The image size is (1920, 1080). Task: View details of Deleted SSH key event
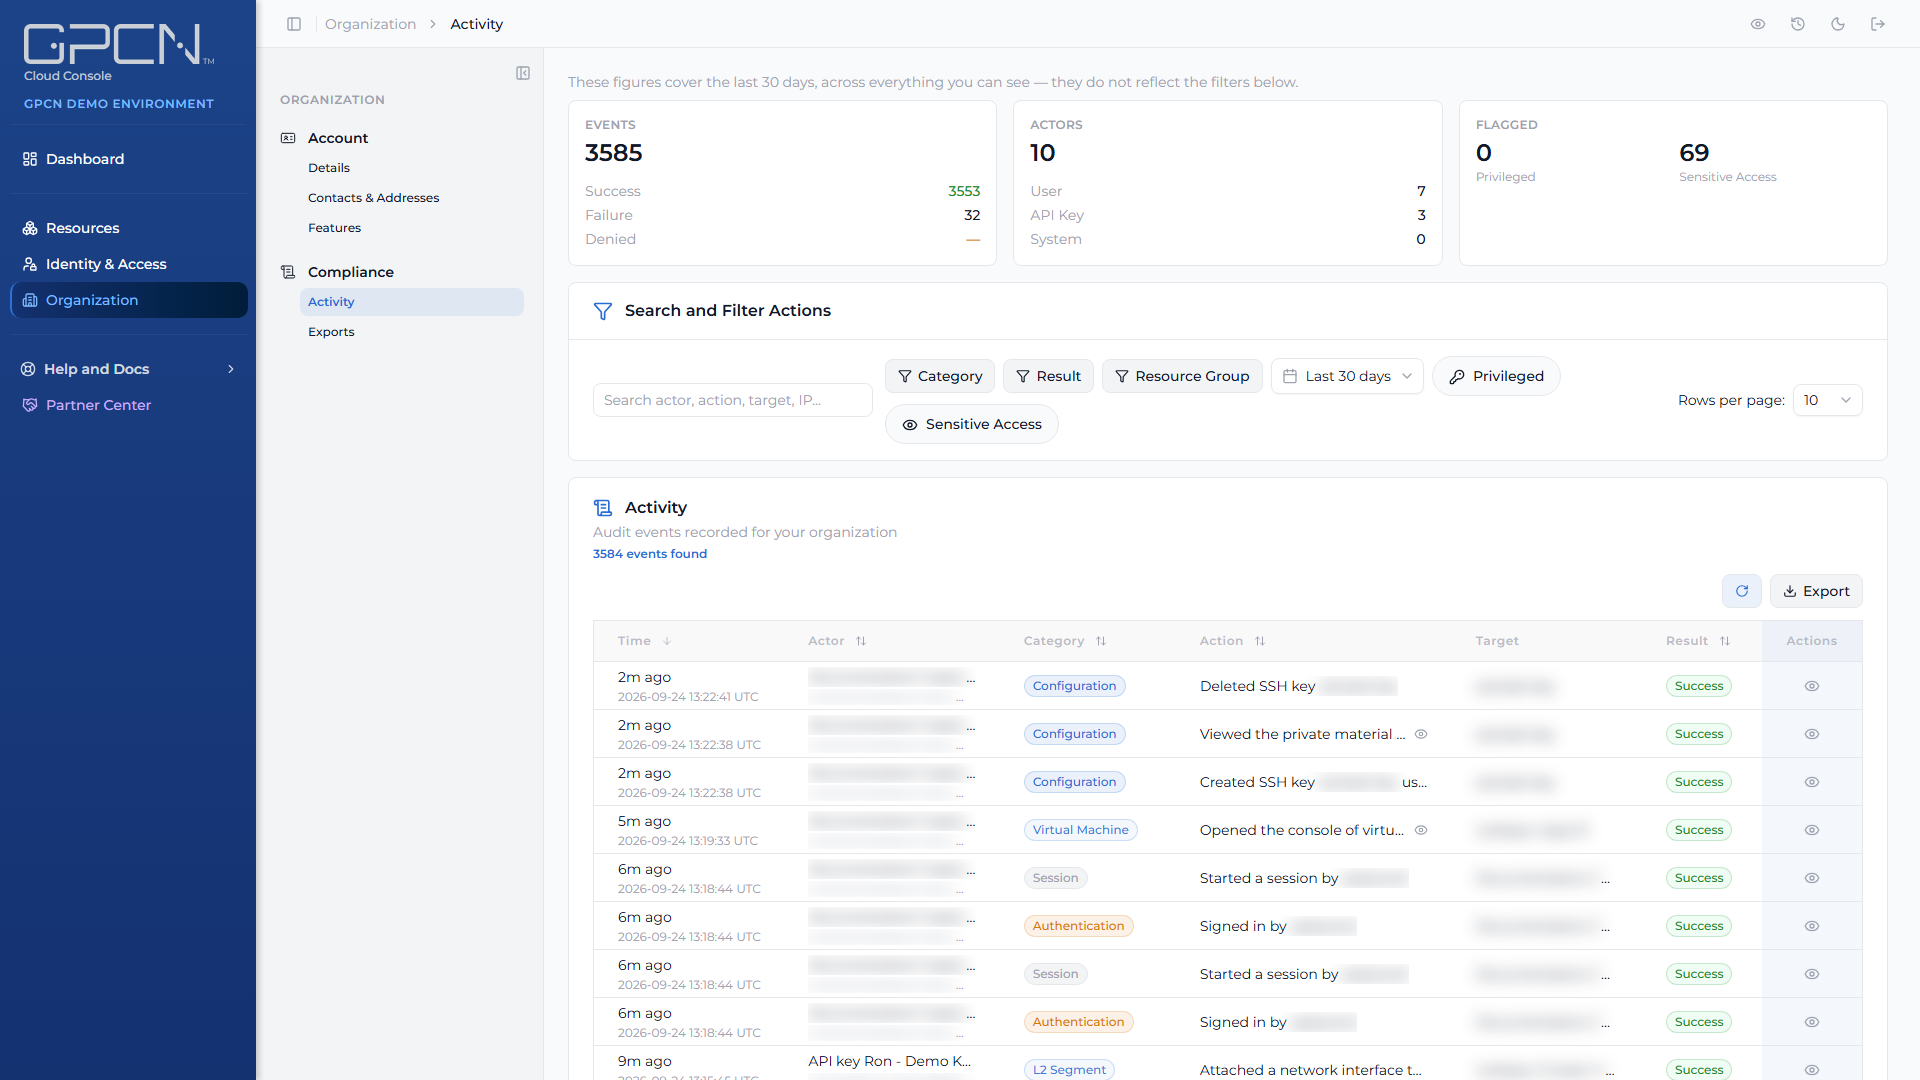[x=1812, y=686]
